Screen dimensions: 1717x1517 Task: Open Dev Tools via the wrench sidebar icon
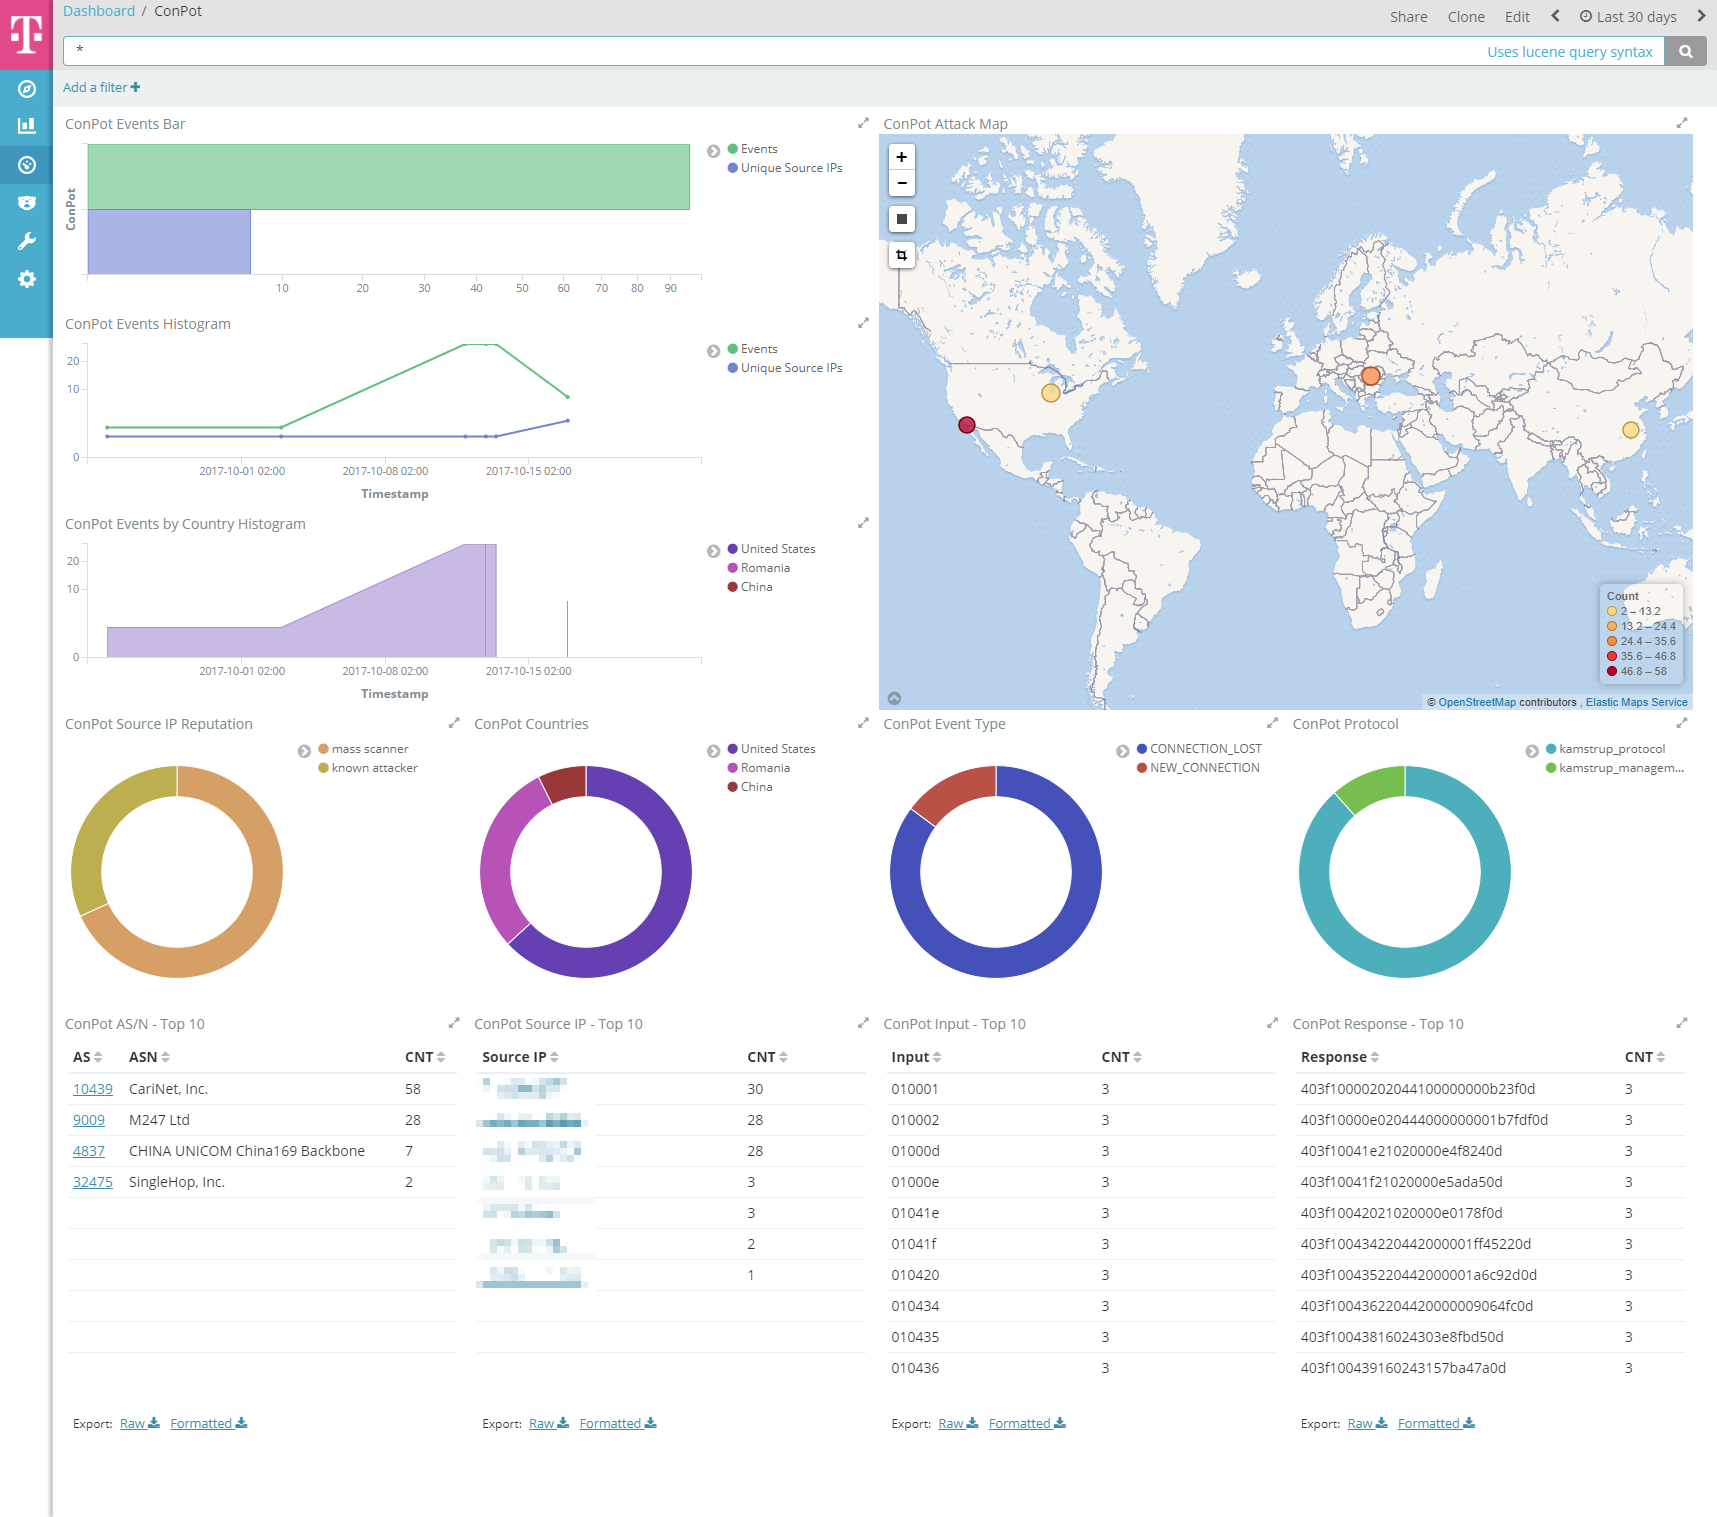[27, 241]
